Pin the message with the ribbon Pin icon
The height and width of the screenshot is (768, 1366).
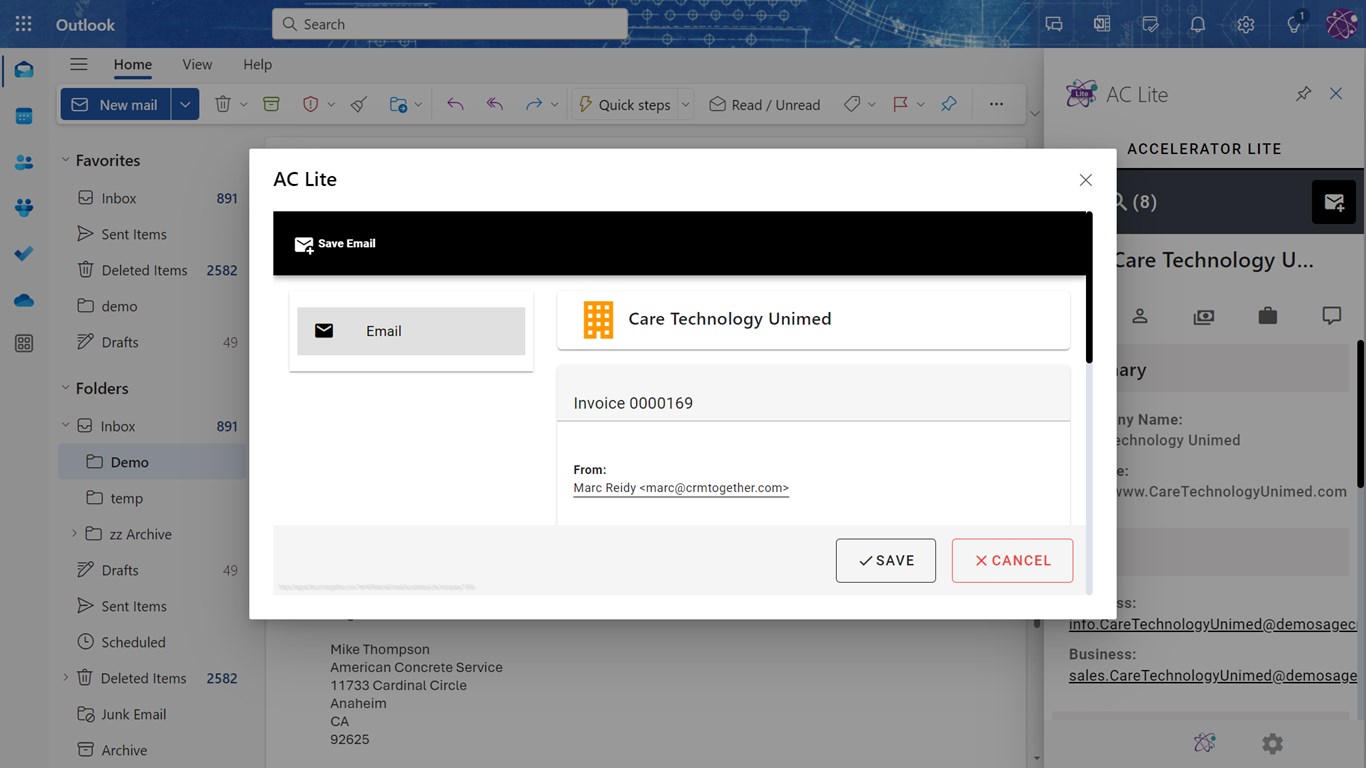point(949,104)
